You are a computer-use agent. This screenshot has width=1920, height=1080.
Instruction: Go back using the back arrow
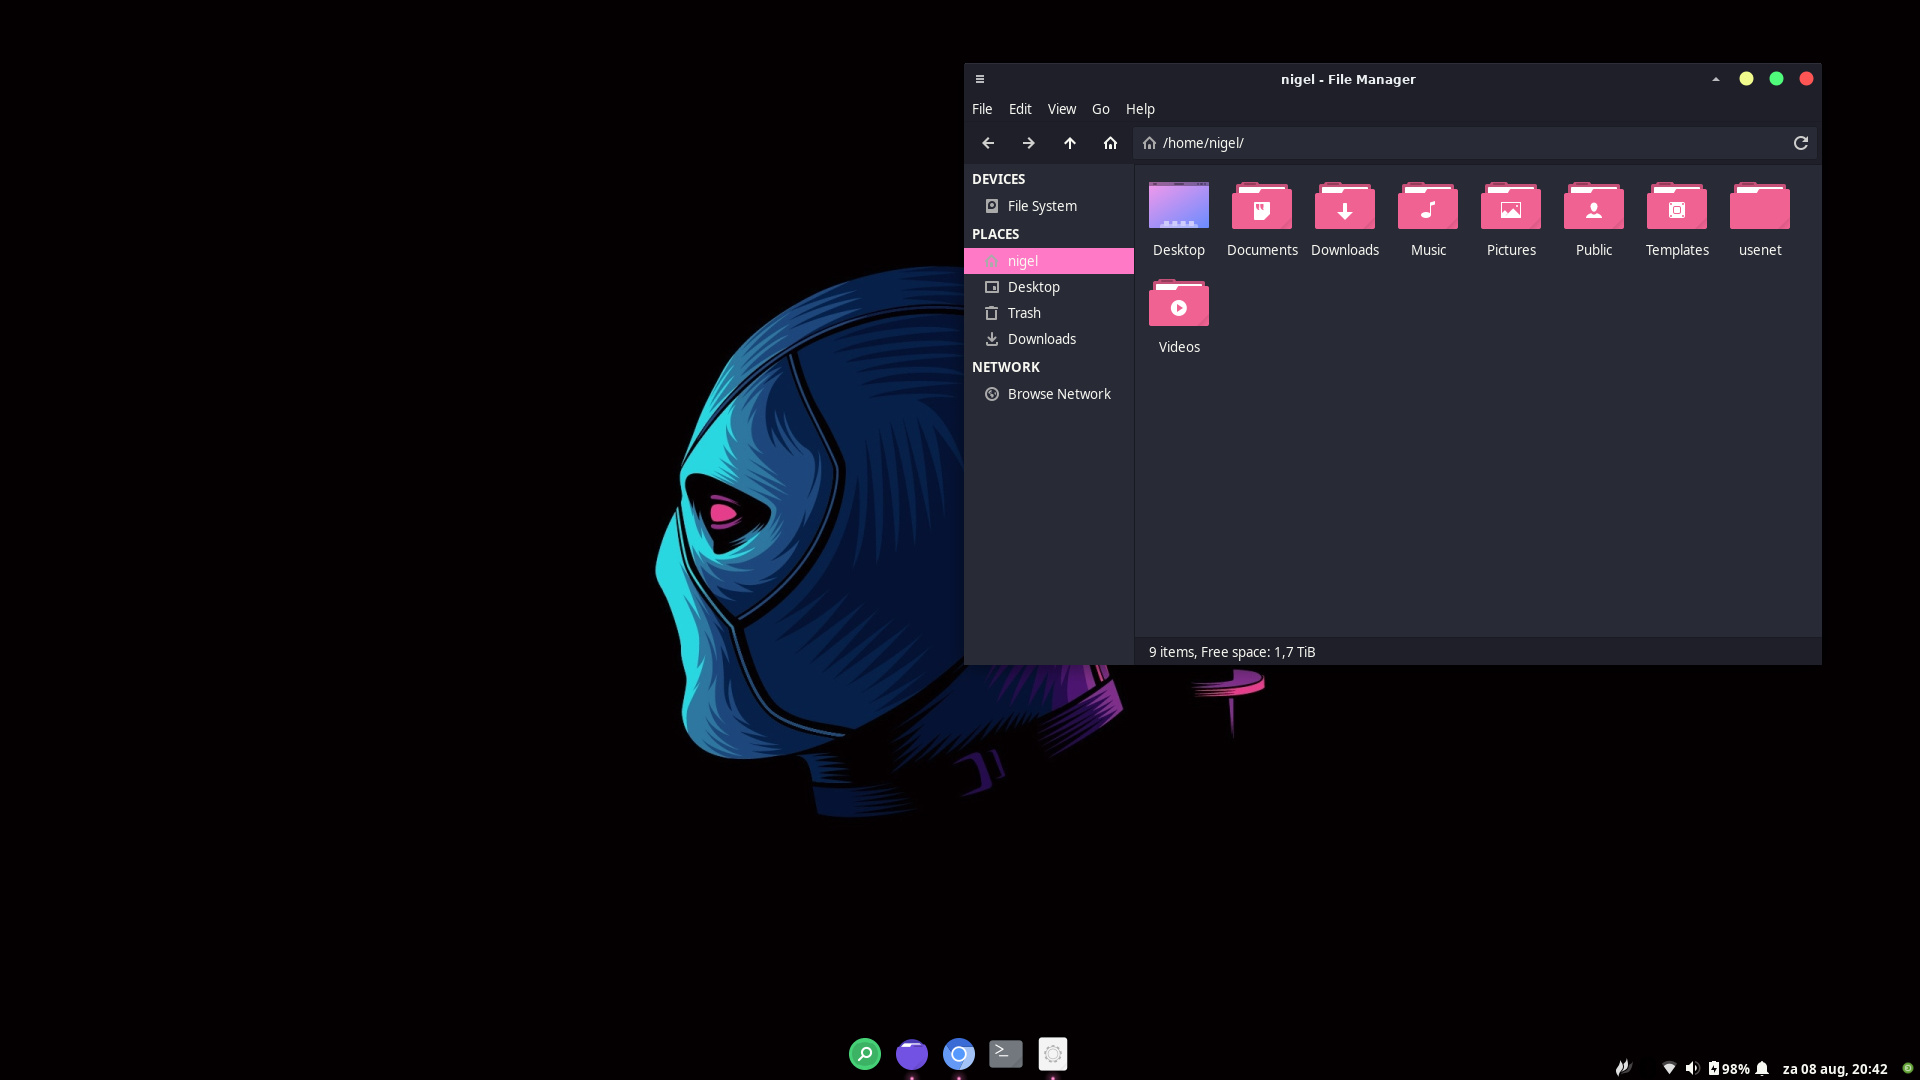[988, 143]
